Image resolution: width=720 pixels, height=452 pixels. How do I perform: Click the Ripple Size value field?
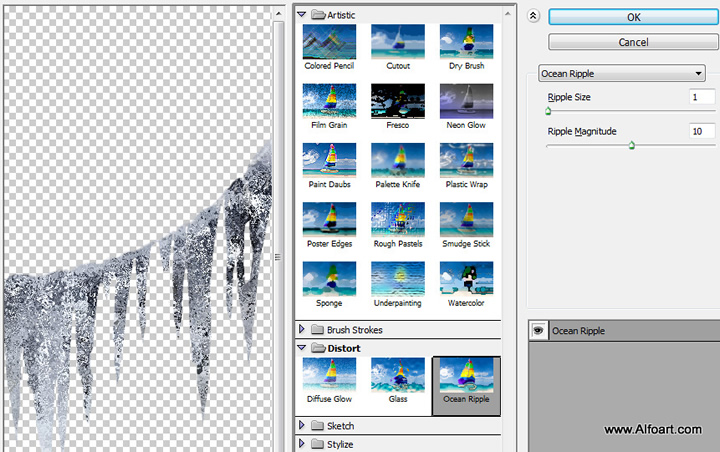701,97
